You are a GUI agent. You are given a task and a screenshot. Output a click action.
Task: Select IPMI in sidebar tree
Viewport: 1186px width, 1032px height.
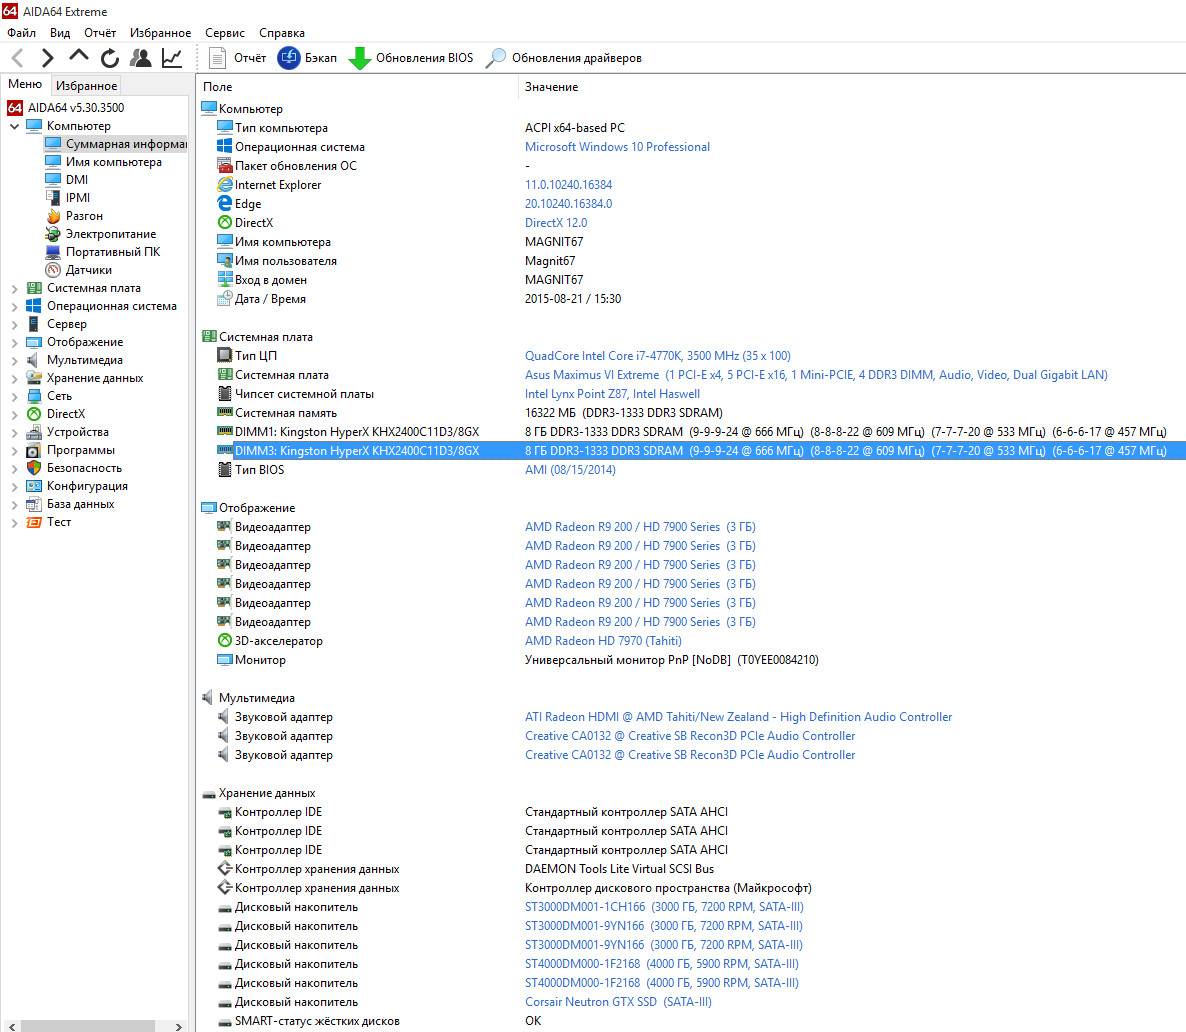coord(67,197)
